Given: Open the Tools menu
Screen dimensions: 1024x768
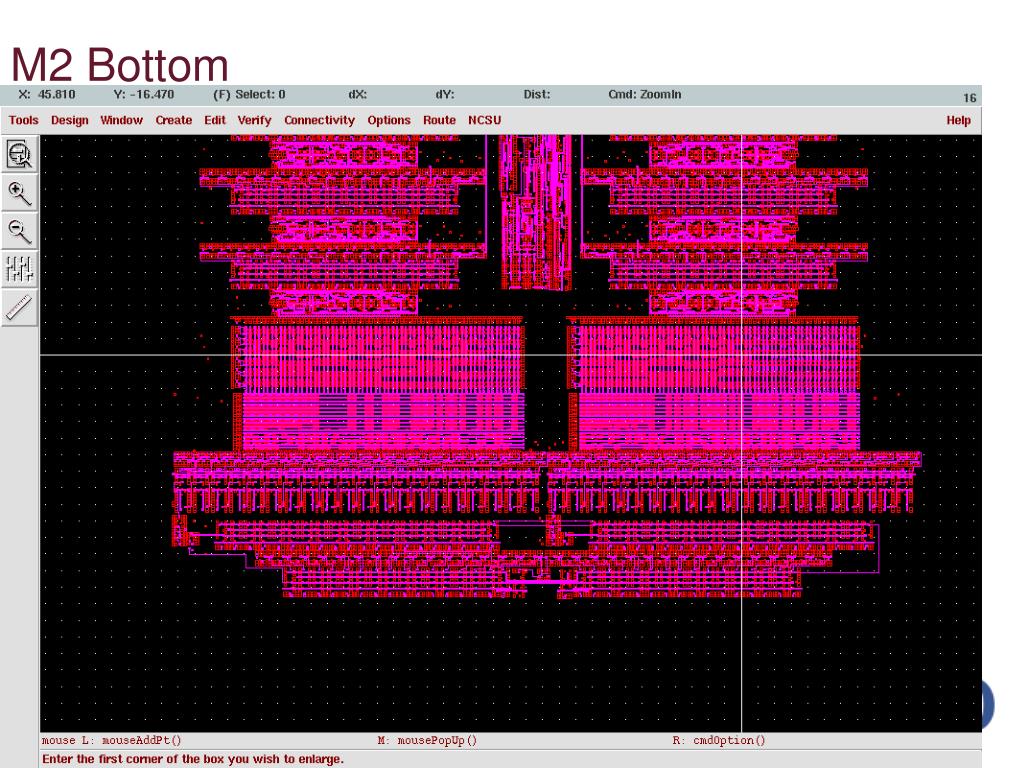Looking at the screenshot, I should tap(24, 120).
